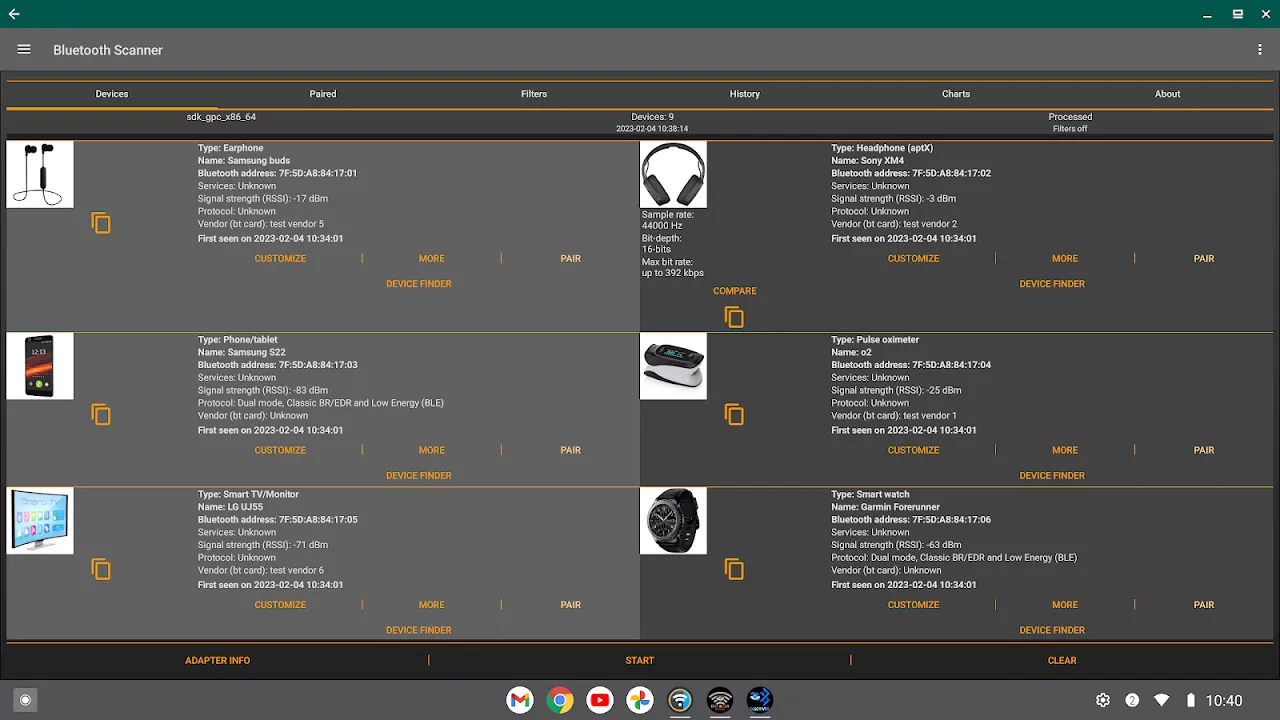
Task: Open YouTube from the taskbar
Action: [600, 700]
